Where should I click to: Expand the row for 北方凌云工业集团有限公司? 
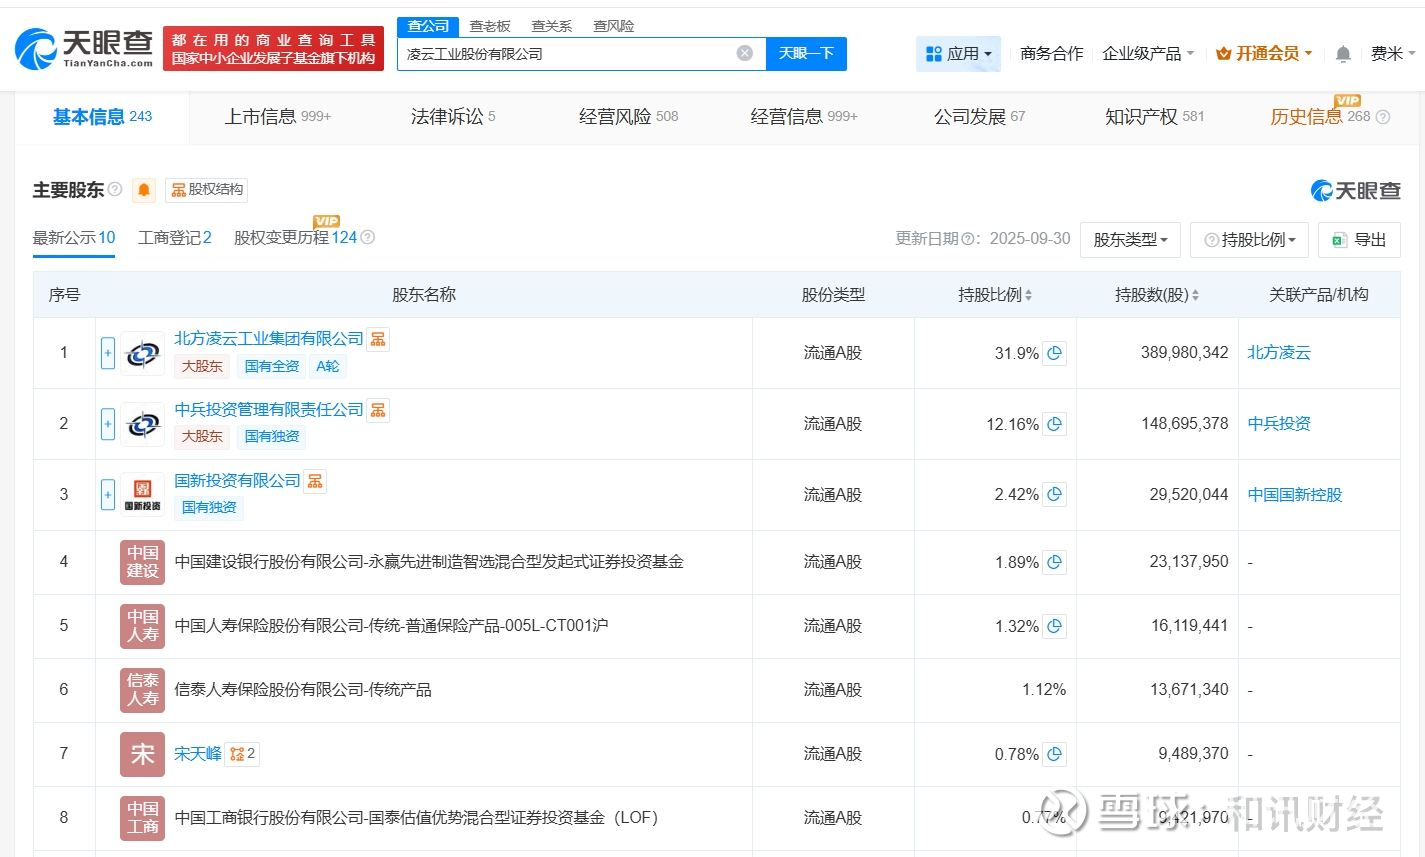tap(108, 353)
